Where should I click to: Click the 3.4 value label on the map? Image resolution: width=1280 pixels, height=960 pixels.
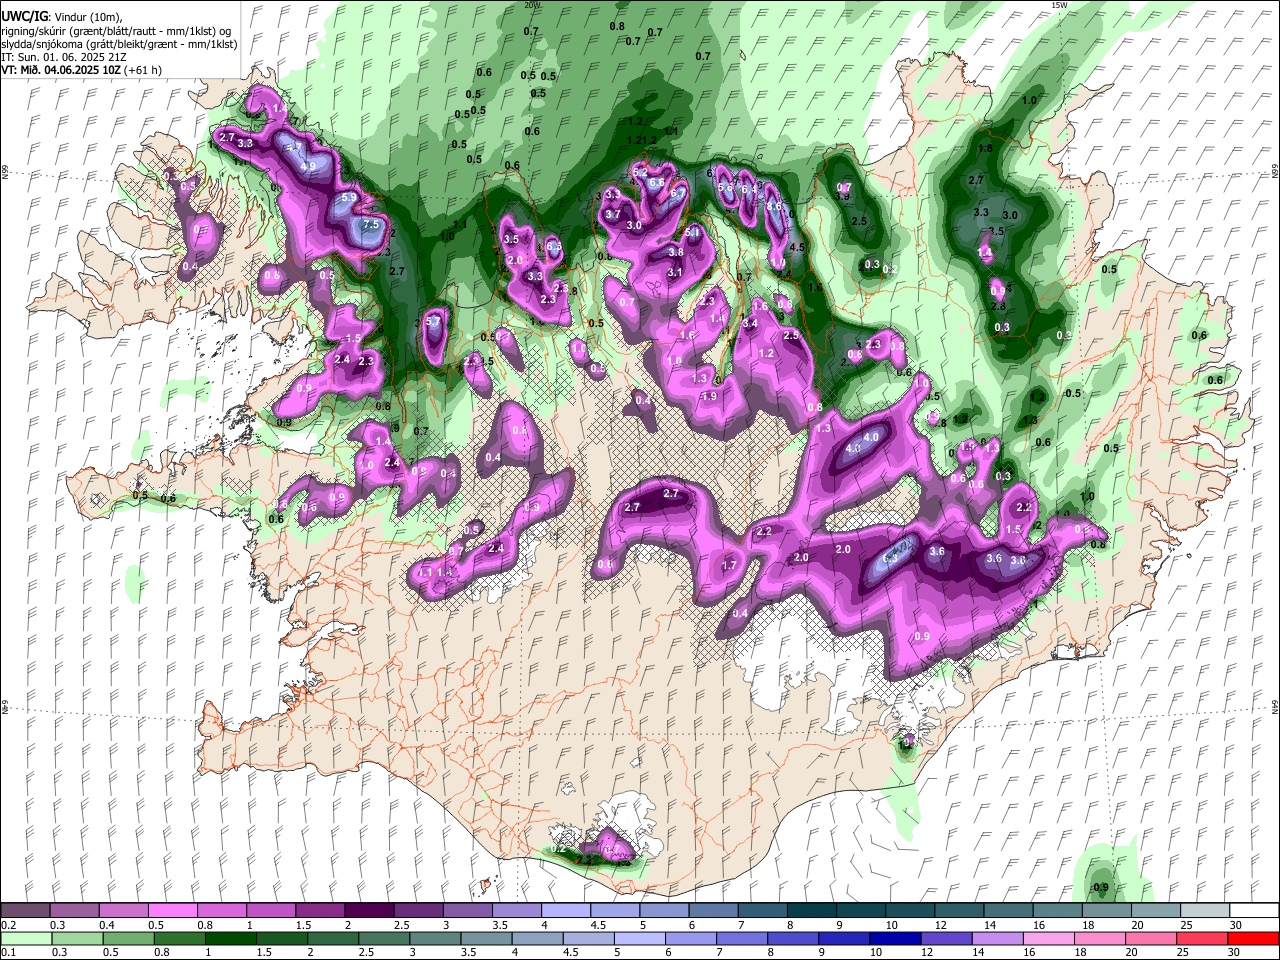click(750, 323)
